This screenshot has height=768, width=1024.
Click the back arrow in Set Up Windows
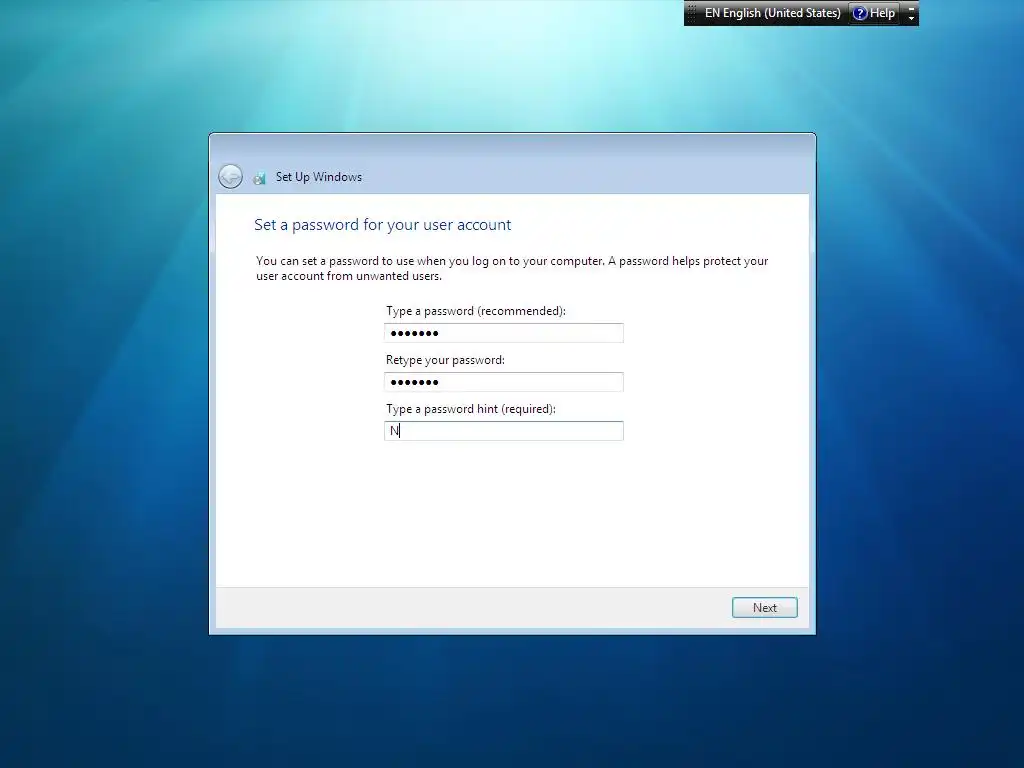point(230,176)
